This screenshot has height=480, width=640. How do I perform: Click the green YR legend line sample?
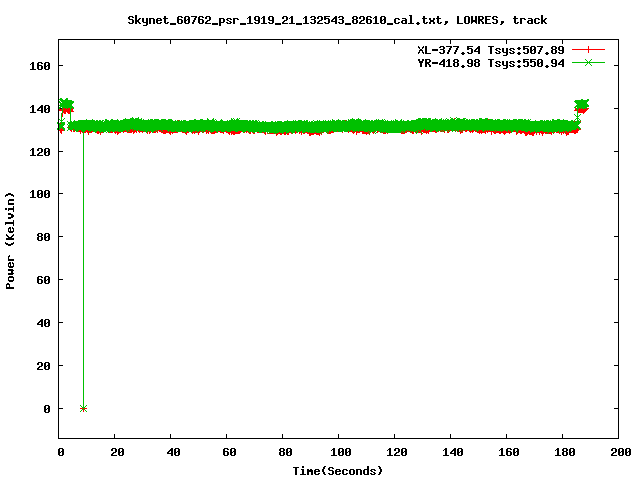[588, 63]
